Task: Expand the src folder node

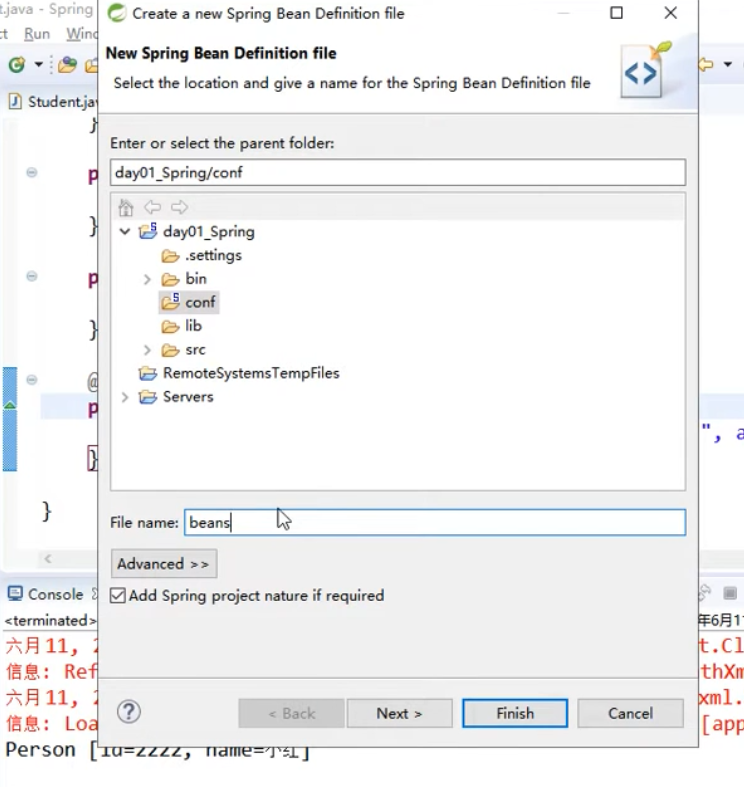Action: tap(147, 350)
